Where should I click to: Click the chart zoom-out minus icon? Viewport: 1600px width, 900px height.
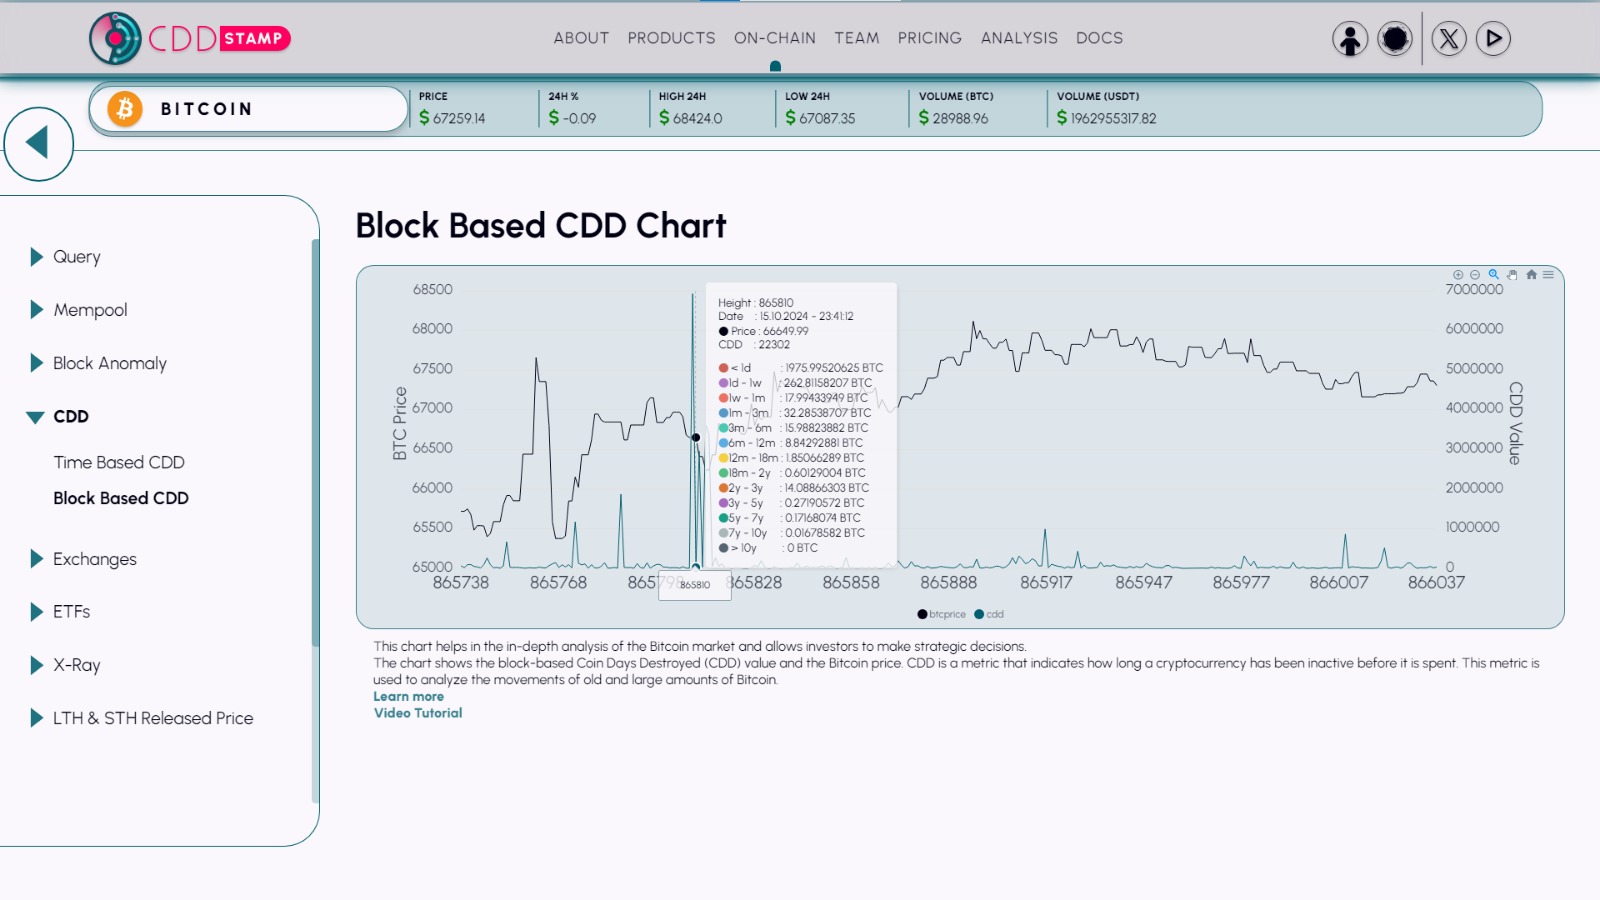1475,274
